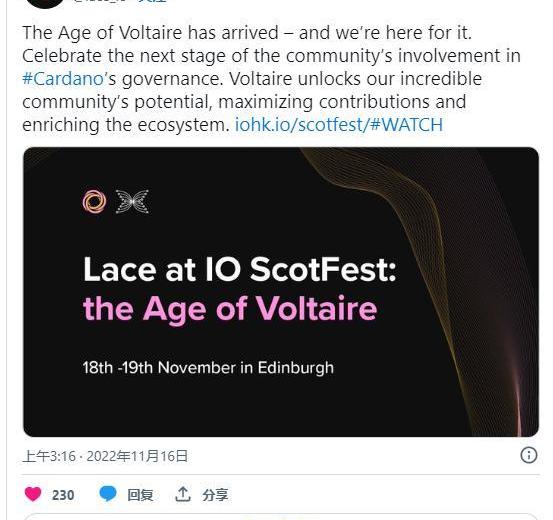Image resolution: width=553 pixels, height=520 pixels.
Task: Click the orange Lace logo in image
Action: 94,202
